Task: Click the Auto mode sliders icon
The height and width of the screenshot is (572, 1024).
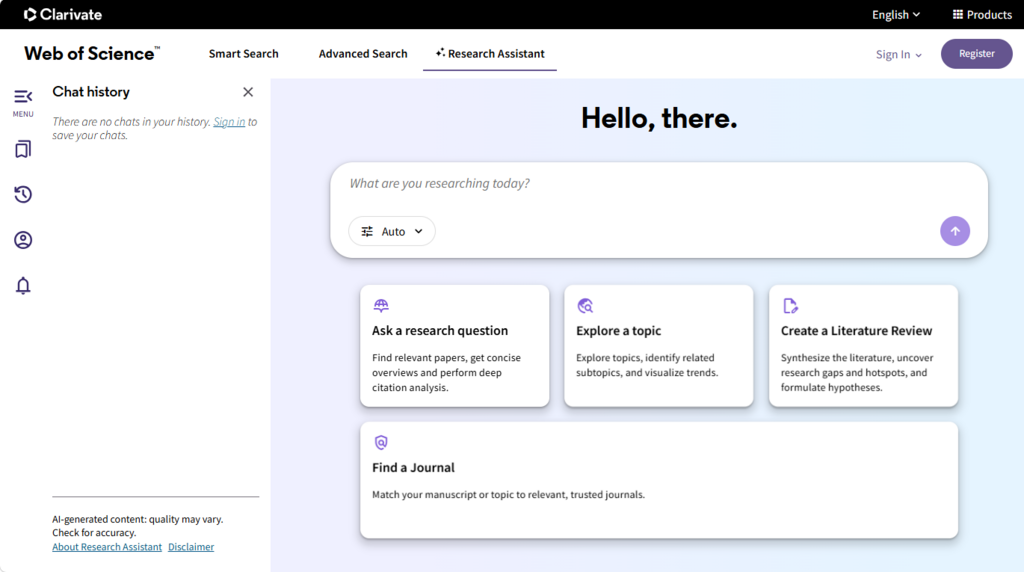Action: coord(367,231)
